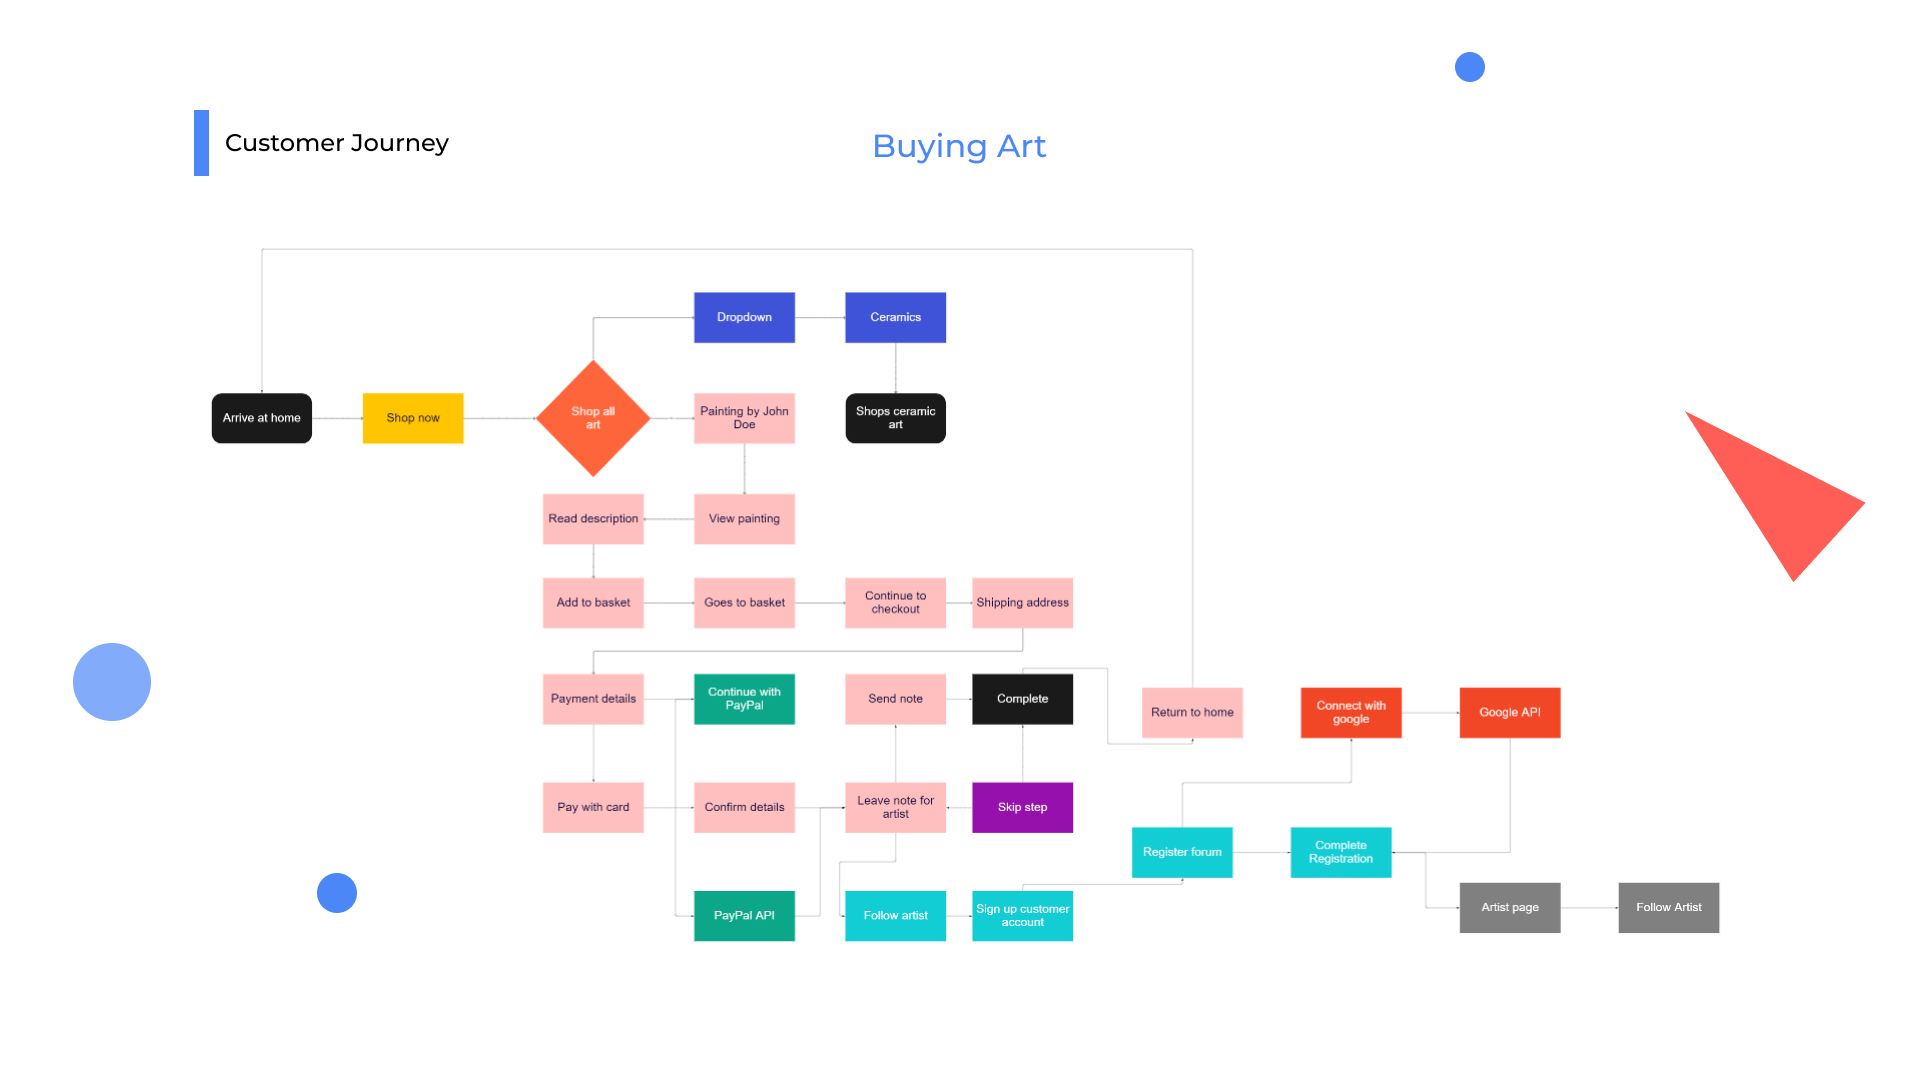Click the 'Arrive at home' node
Viewport: 1920px width, 1080px height.
261,418
